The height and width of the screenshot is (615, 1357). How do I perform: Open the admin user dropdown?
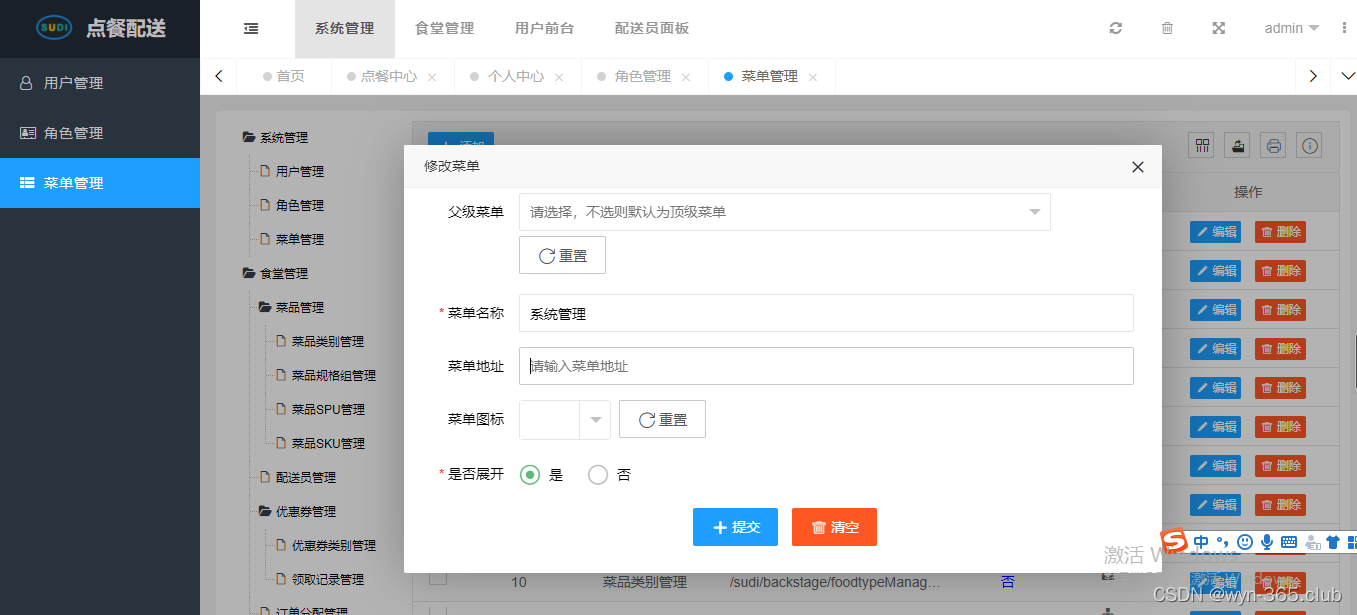1292,28
